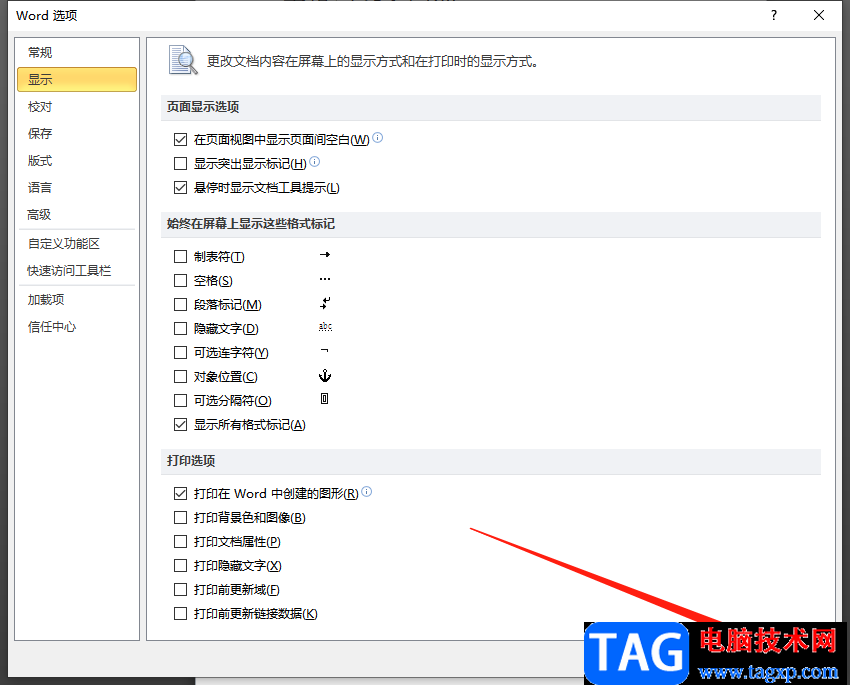Screen dimensions: 850x685
Task: Switch to the 保存 options category
Action: 76,133
